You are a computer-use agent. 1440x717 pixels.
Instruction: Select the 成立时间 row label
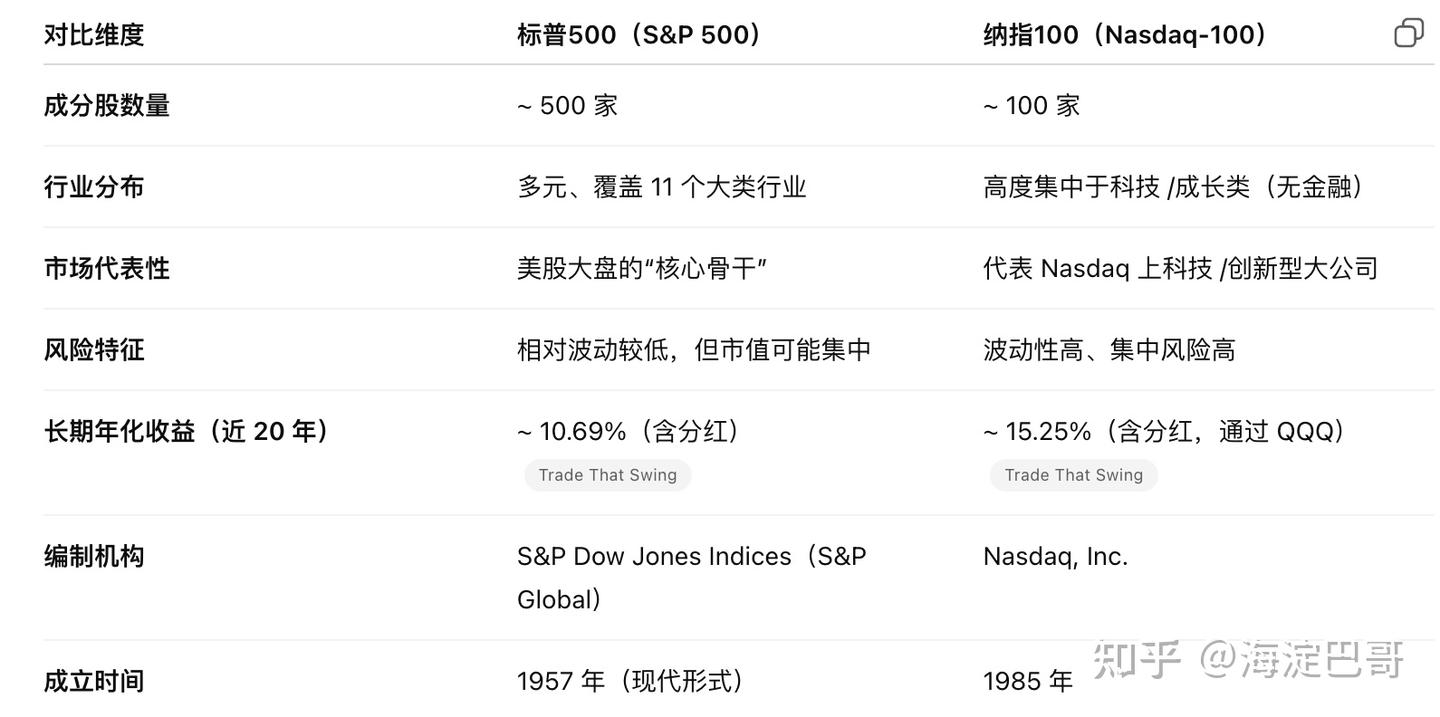pos(94,681)
